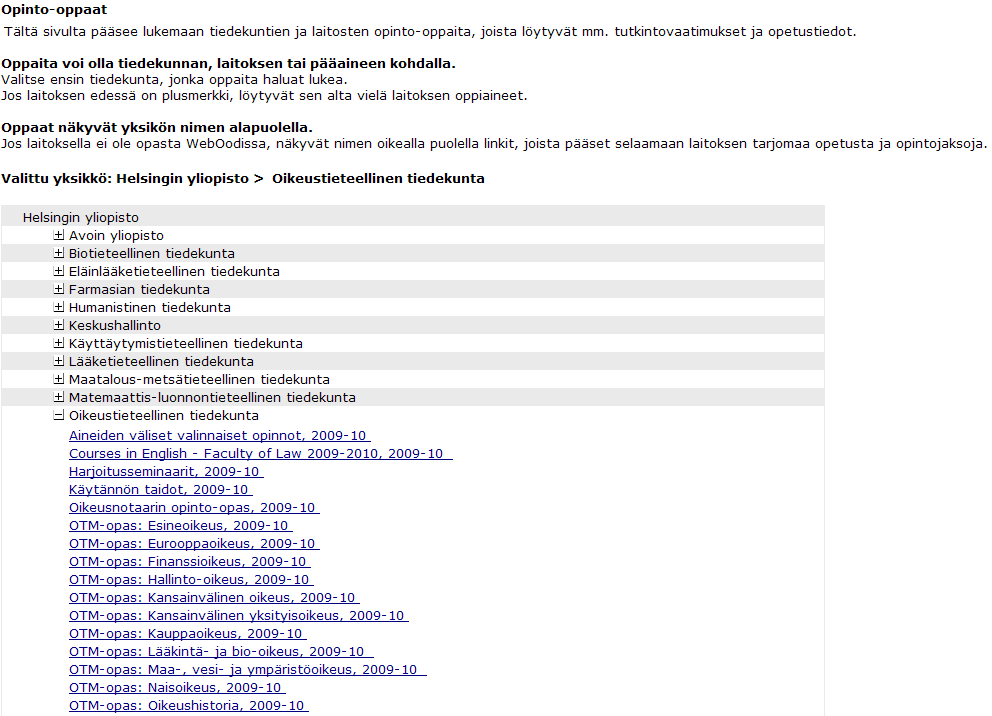
Task: Click Eläinlääketieteellinen tiedekunta label
Action: click(x=174, y=271)
